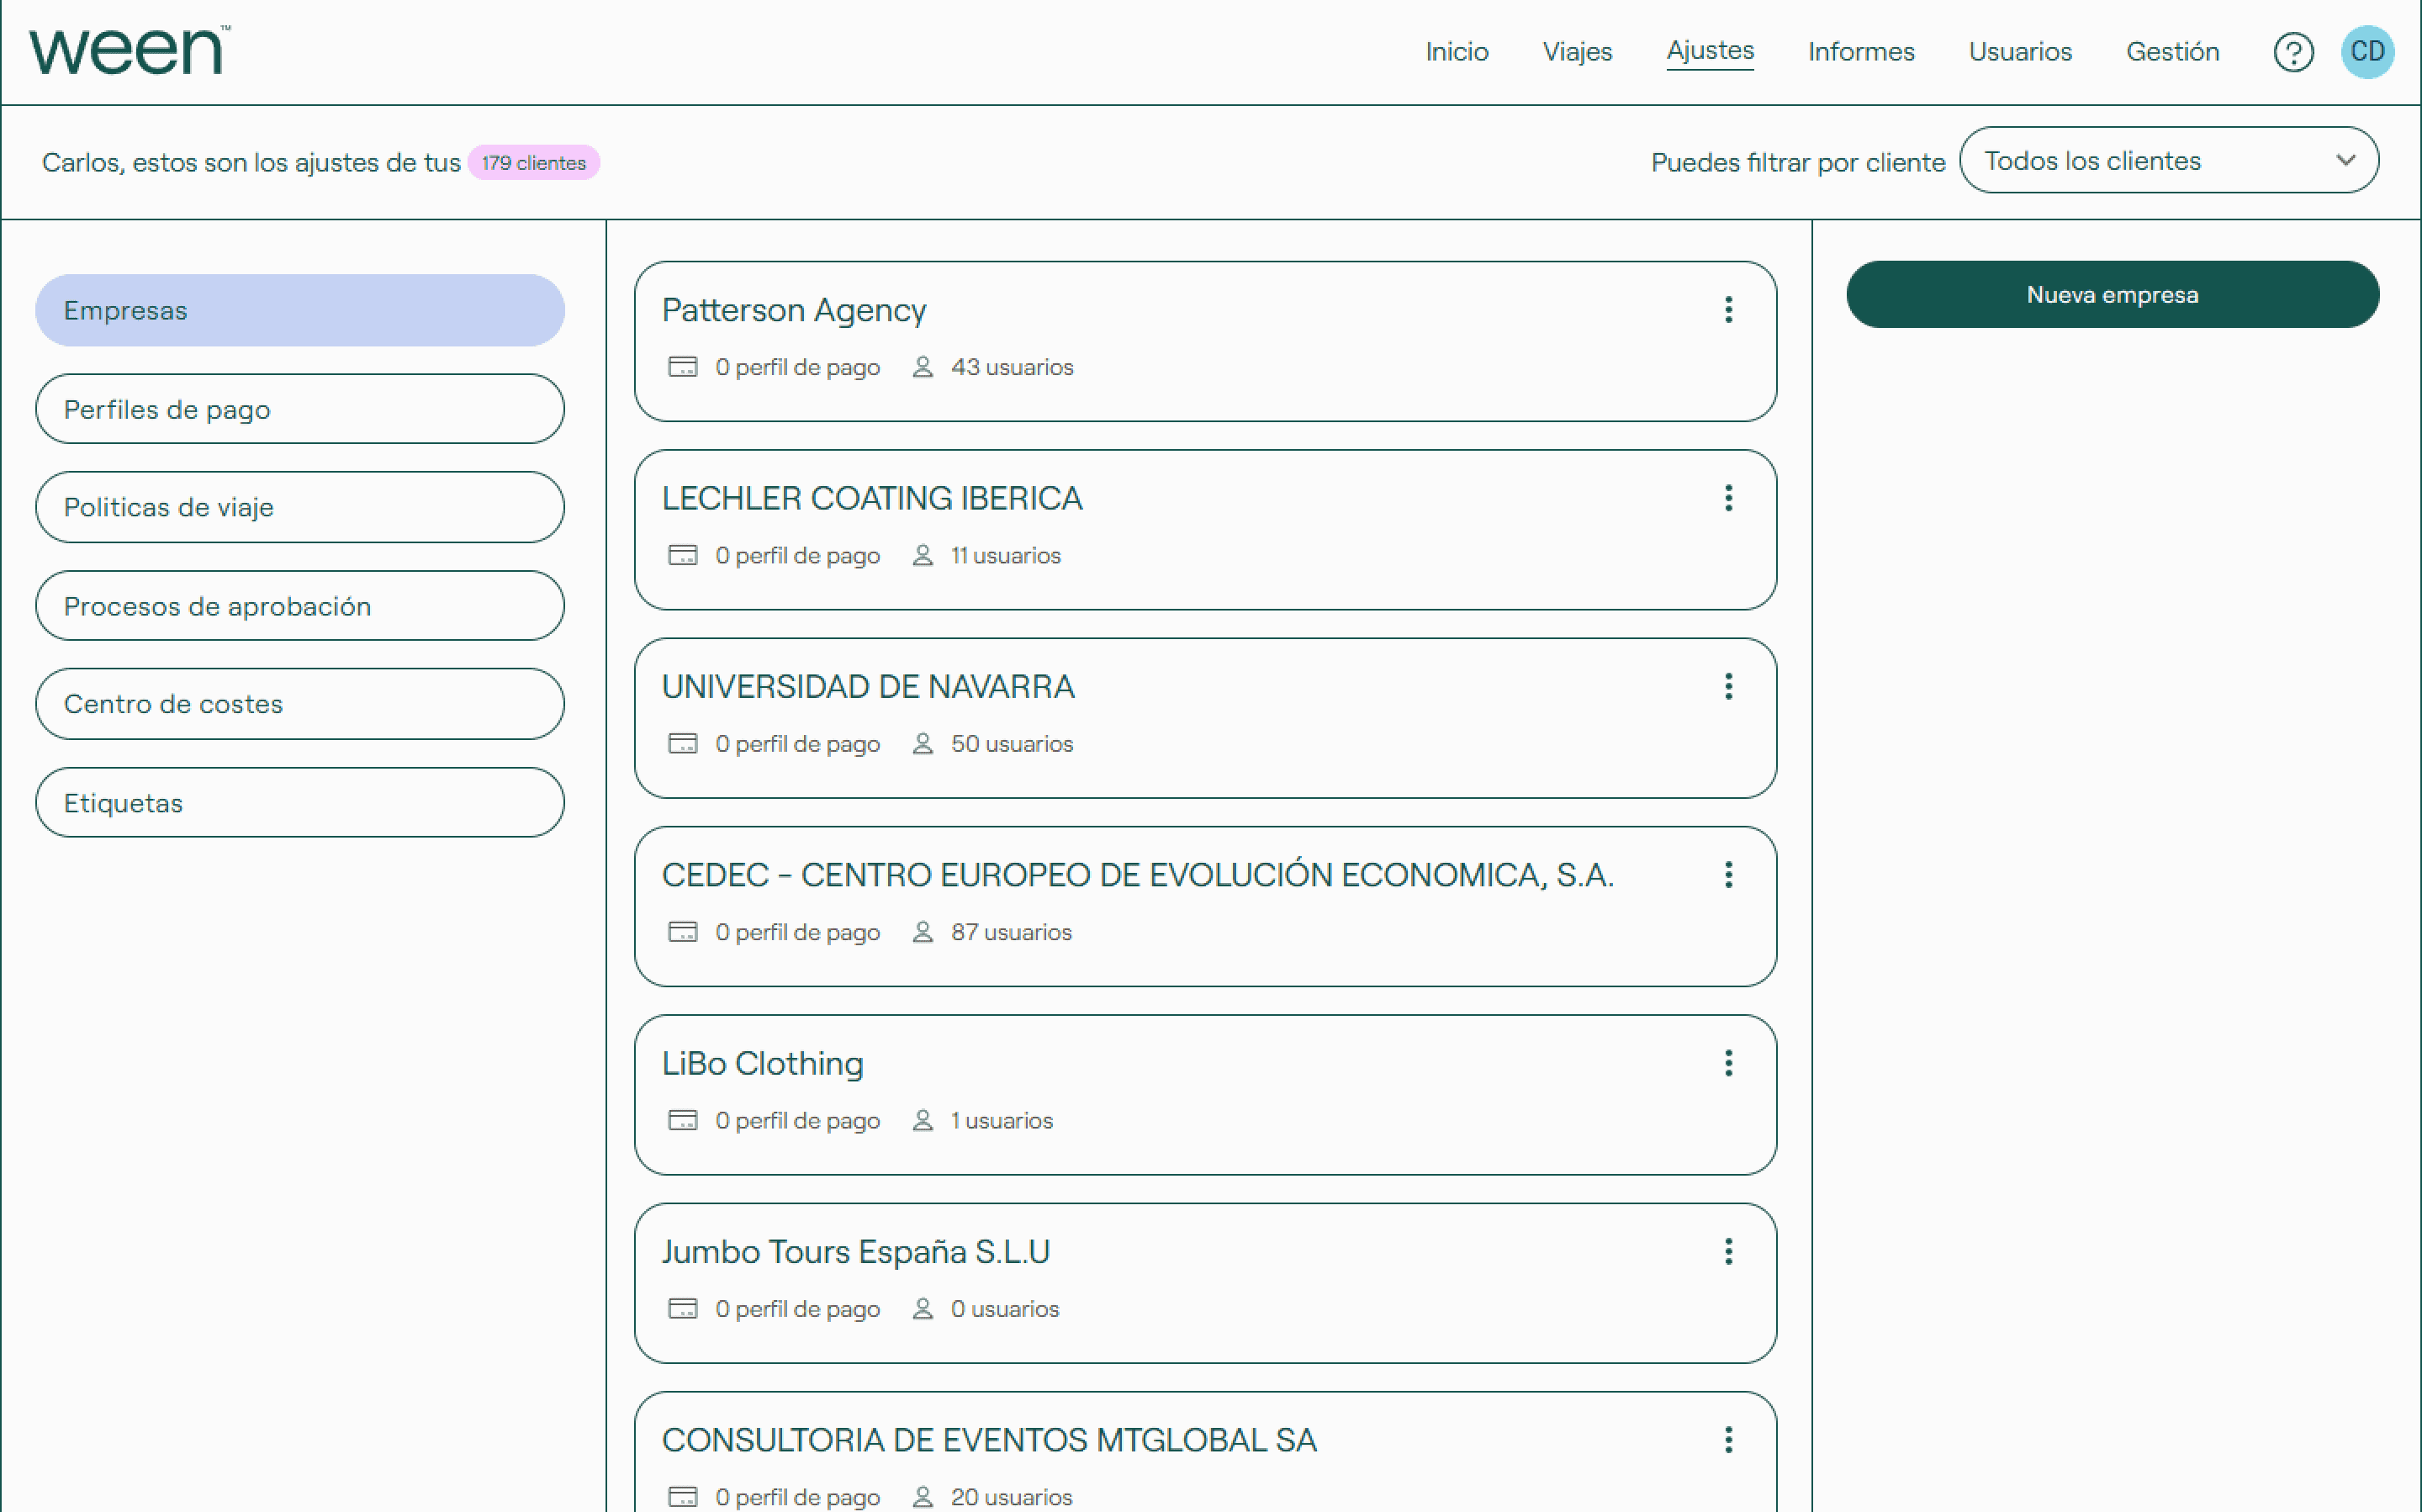Open Procesos de aprobación section
This screenshot has height=1512, width=2422.
click(x=299, y=606)
